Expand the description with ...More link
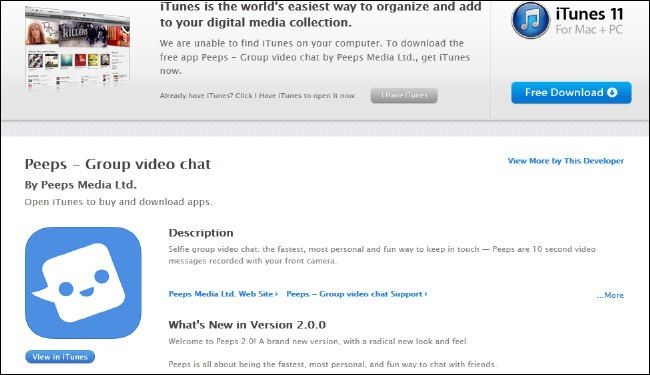 click(610, 295)
